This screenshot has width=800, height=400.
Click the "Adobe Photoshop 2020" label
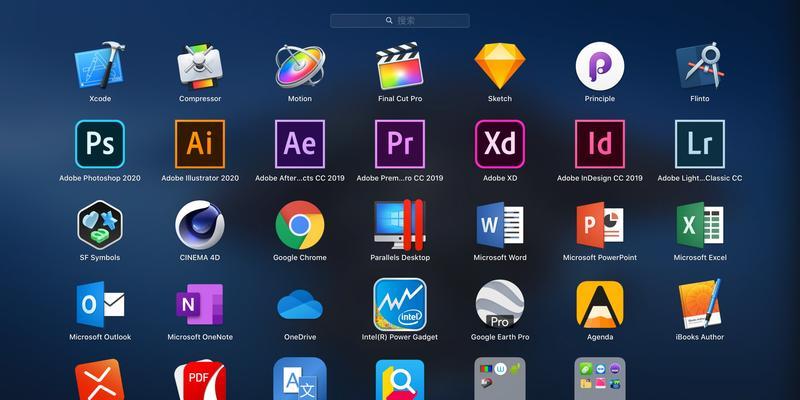(100, 178)
